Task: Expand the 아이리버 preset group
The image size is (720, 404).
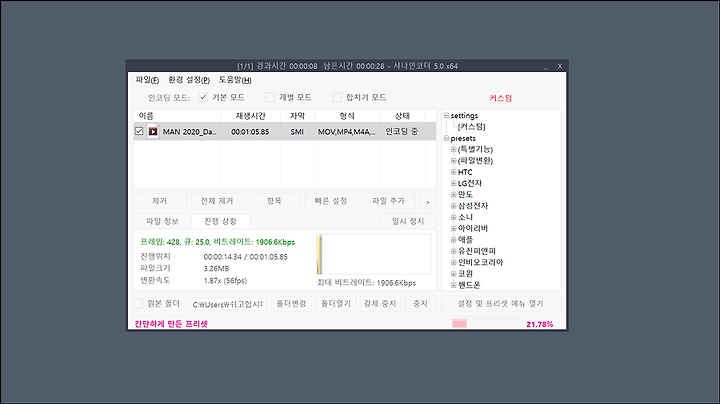Action: (x=453, y=228)
